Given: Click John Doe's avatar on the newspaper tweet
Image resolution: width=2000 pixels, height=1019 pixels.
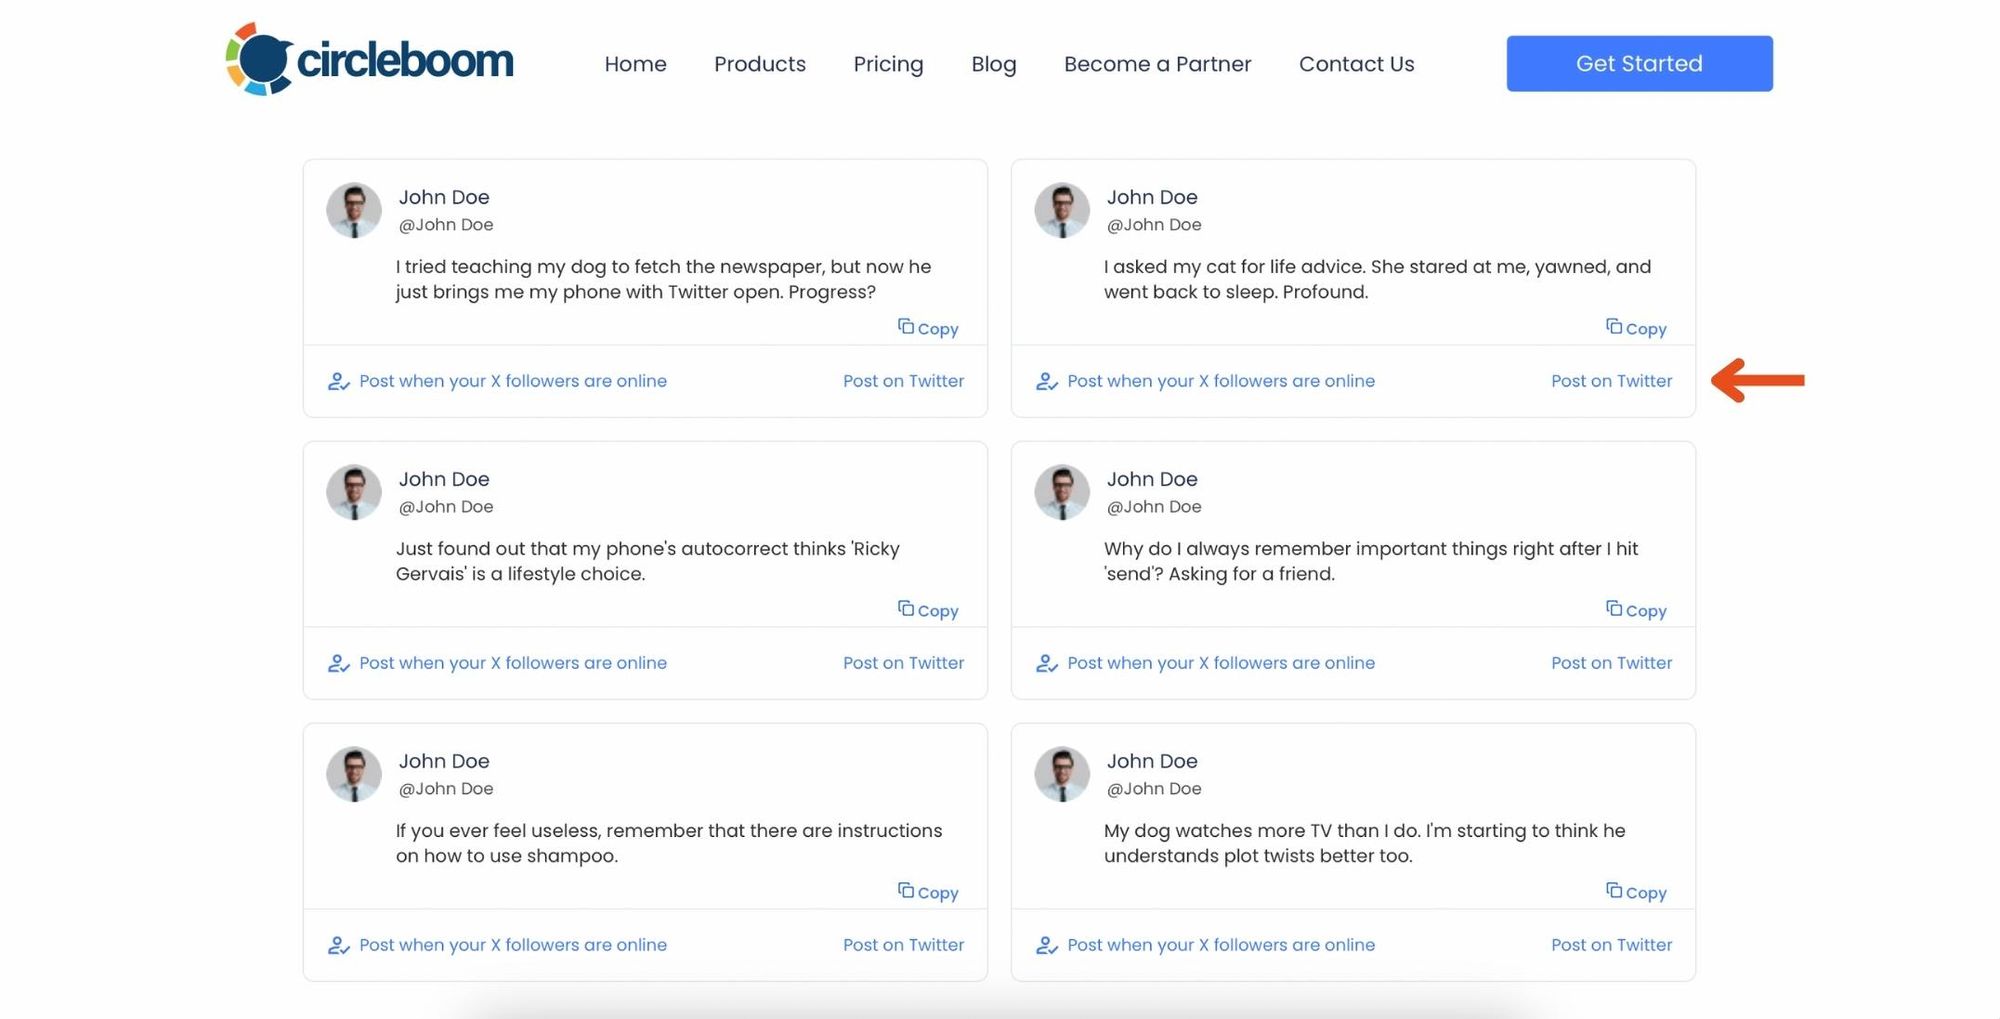Looking at the screenshot, I should (352, 210).
